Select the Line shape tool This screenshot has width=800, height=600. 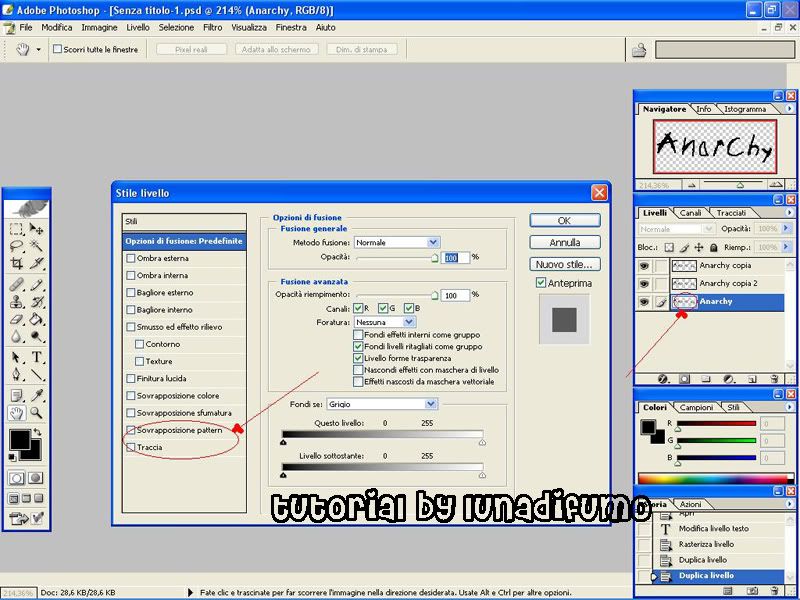36,374
